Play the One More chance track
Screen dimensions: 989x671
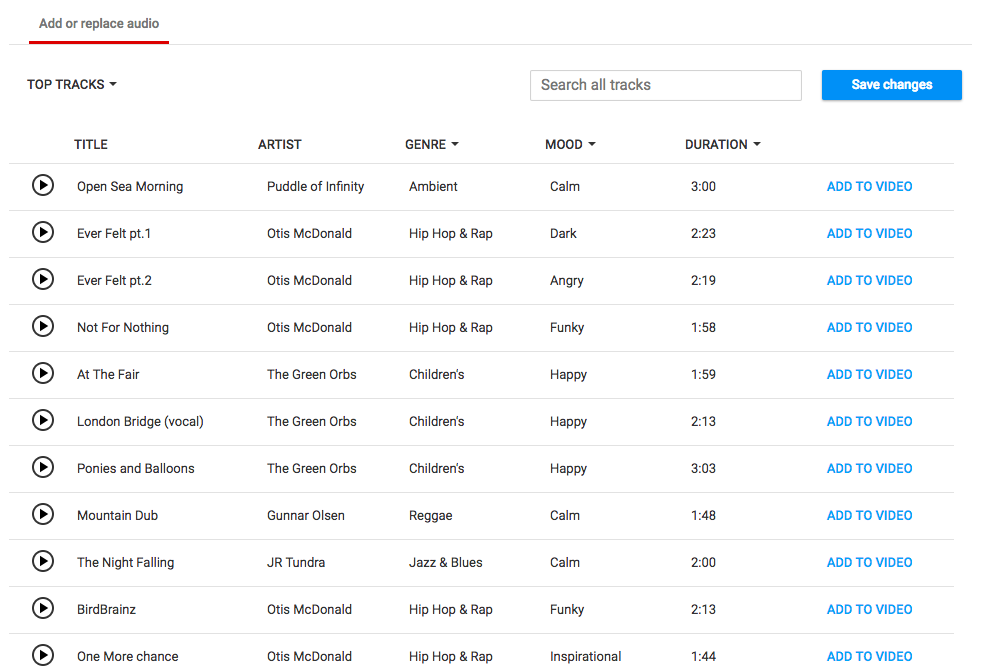(43, 655)
